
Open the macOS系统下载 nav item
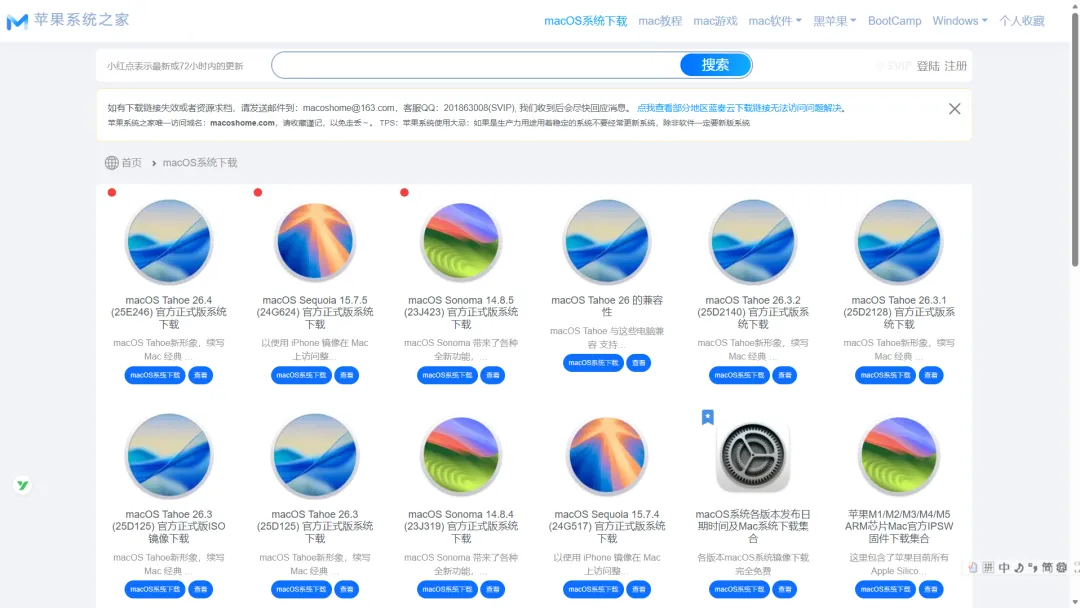(585, 21)
